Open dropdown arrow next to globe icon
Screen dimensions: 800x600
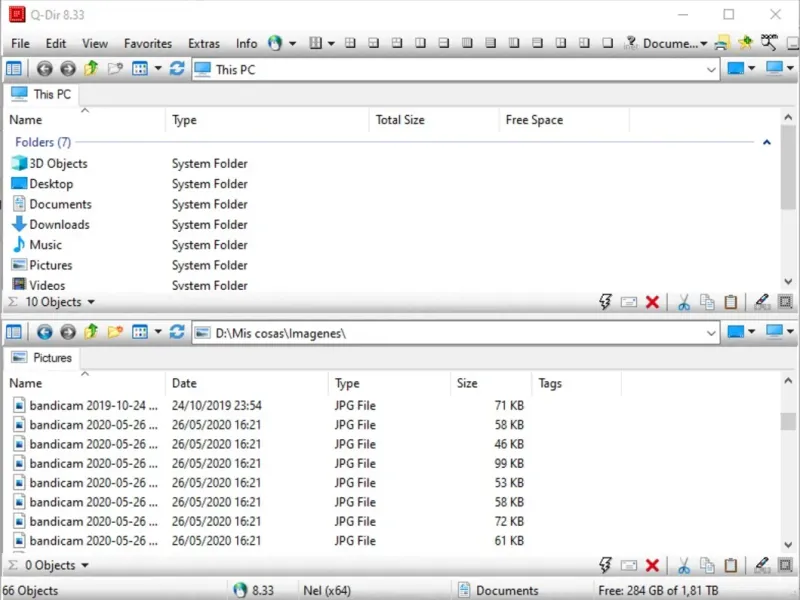click(x=292, y=43)
